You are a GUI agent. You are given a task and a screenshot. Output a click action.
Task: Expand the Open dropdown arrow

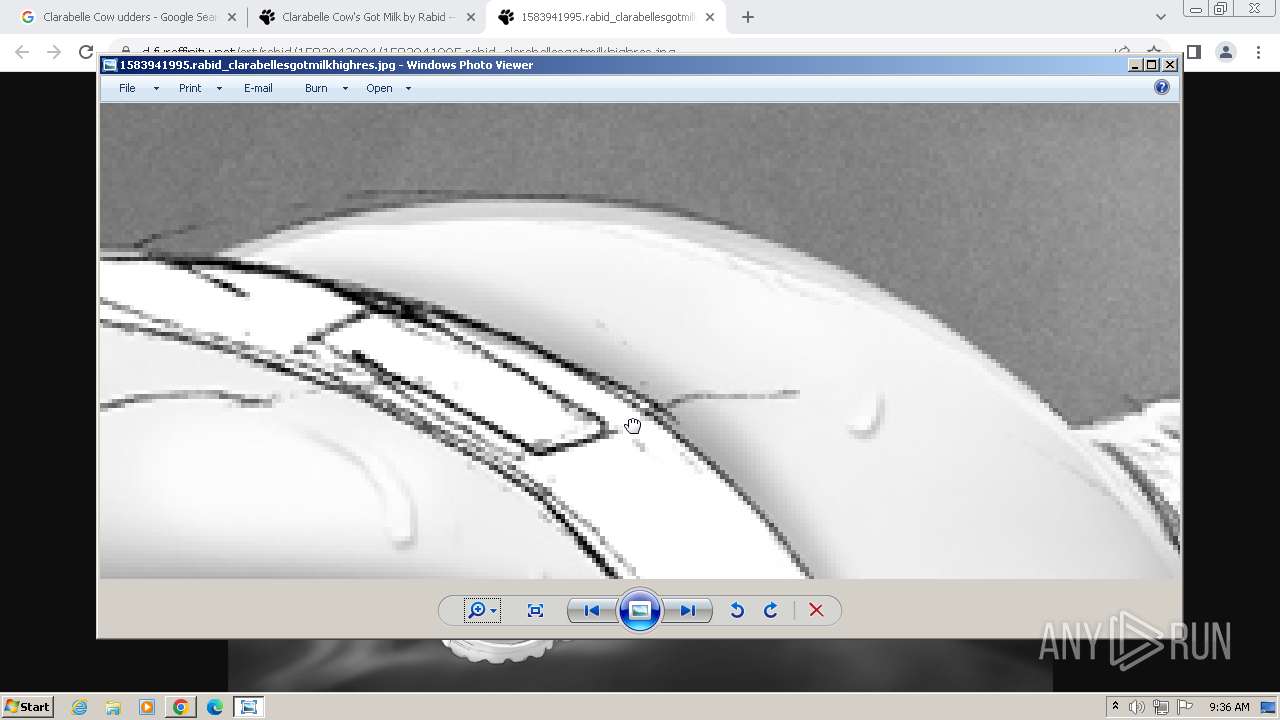[408, 89]
